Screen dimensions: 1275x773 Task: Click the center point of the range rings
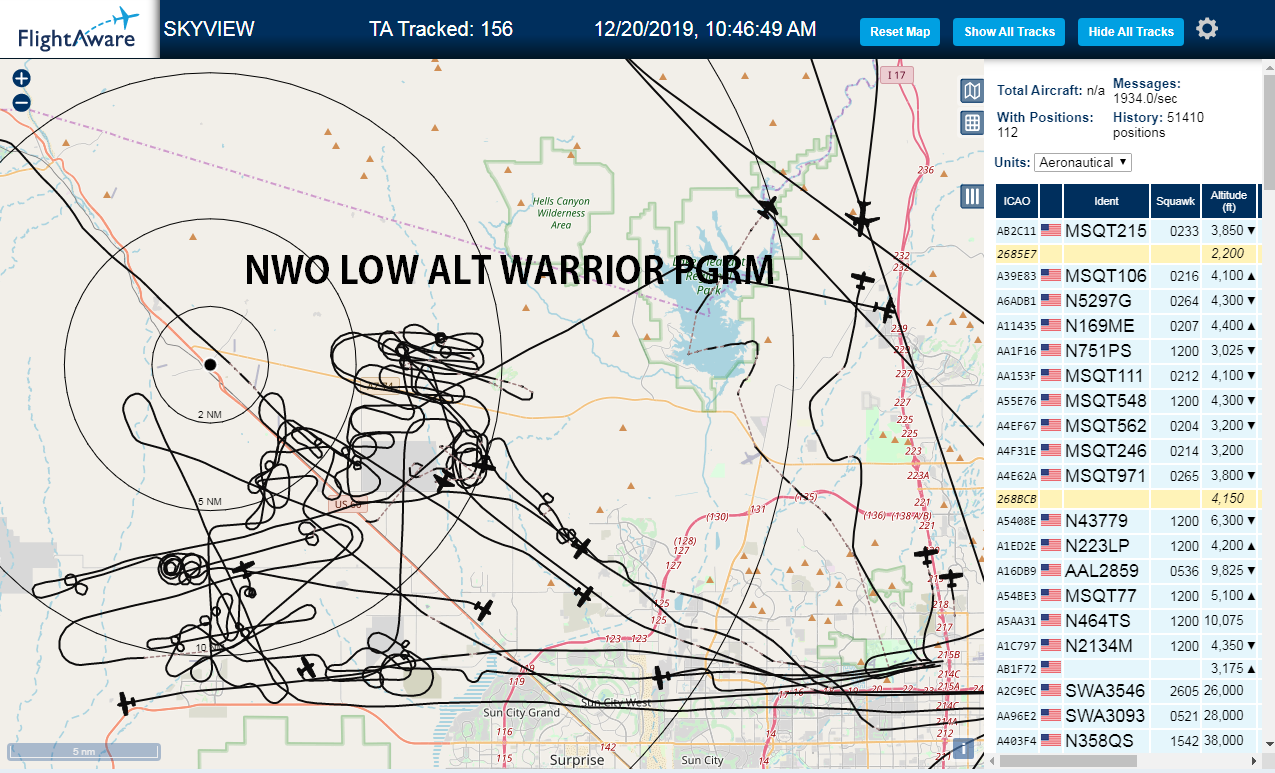tap(210, 364)
